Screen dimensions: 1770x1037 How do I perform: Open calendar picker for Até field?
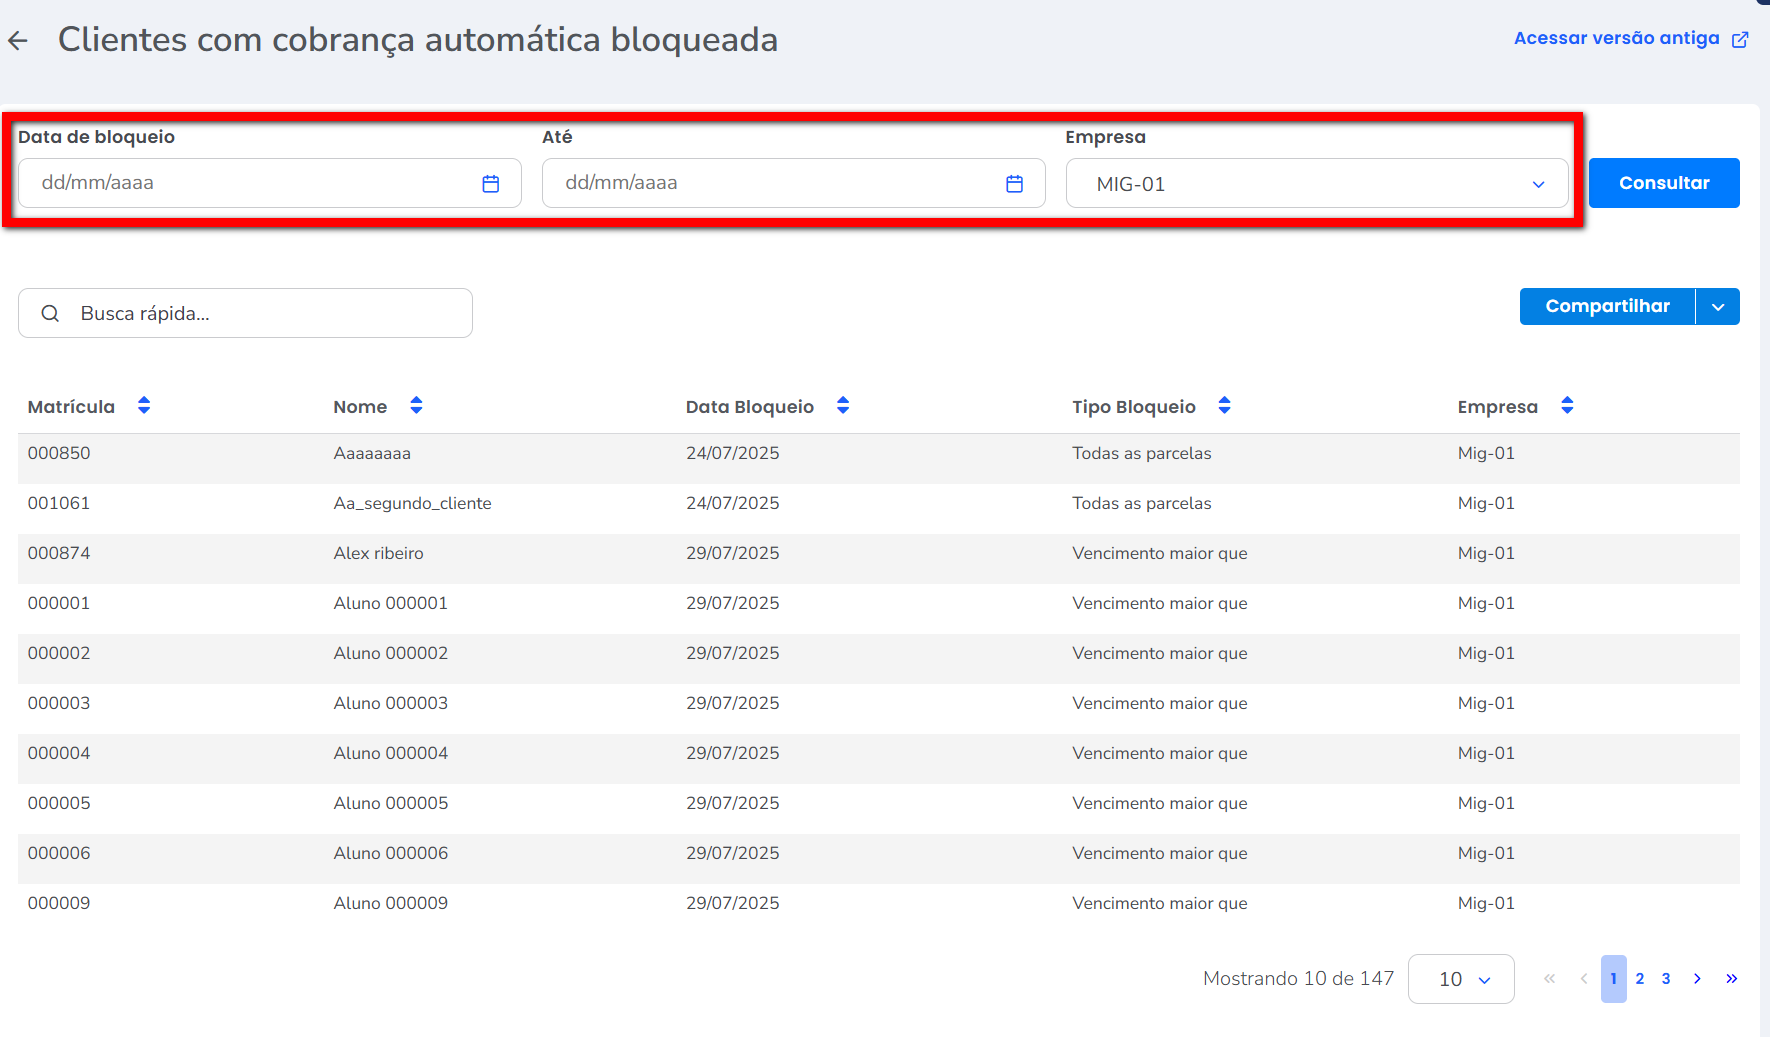[x=1014, y=184]
